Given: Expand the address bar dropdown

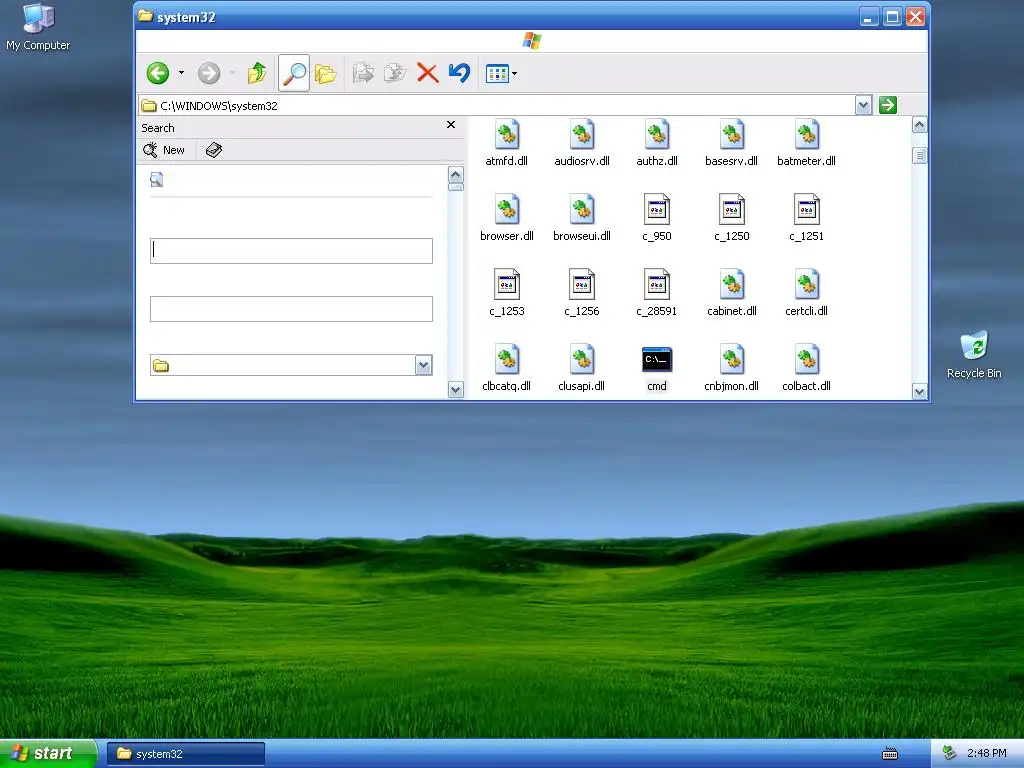Looking at the screenshot, I should [x=863, y=105].
